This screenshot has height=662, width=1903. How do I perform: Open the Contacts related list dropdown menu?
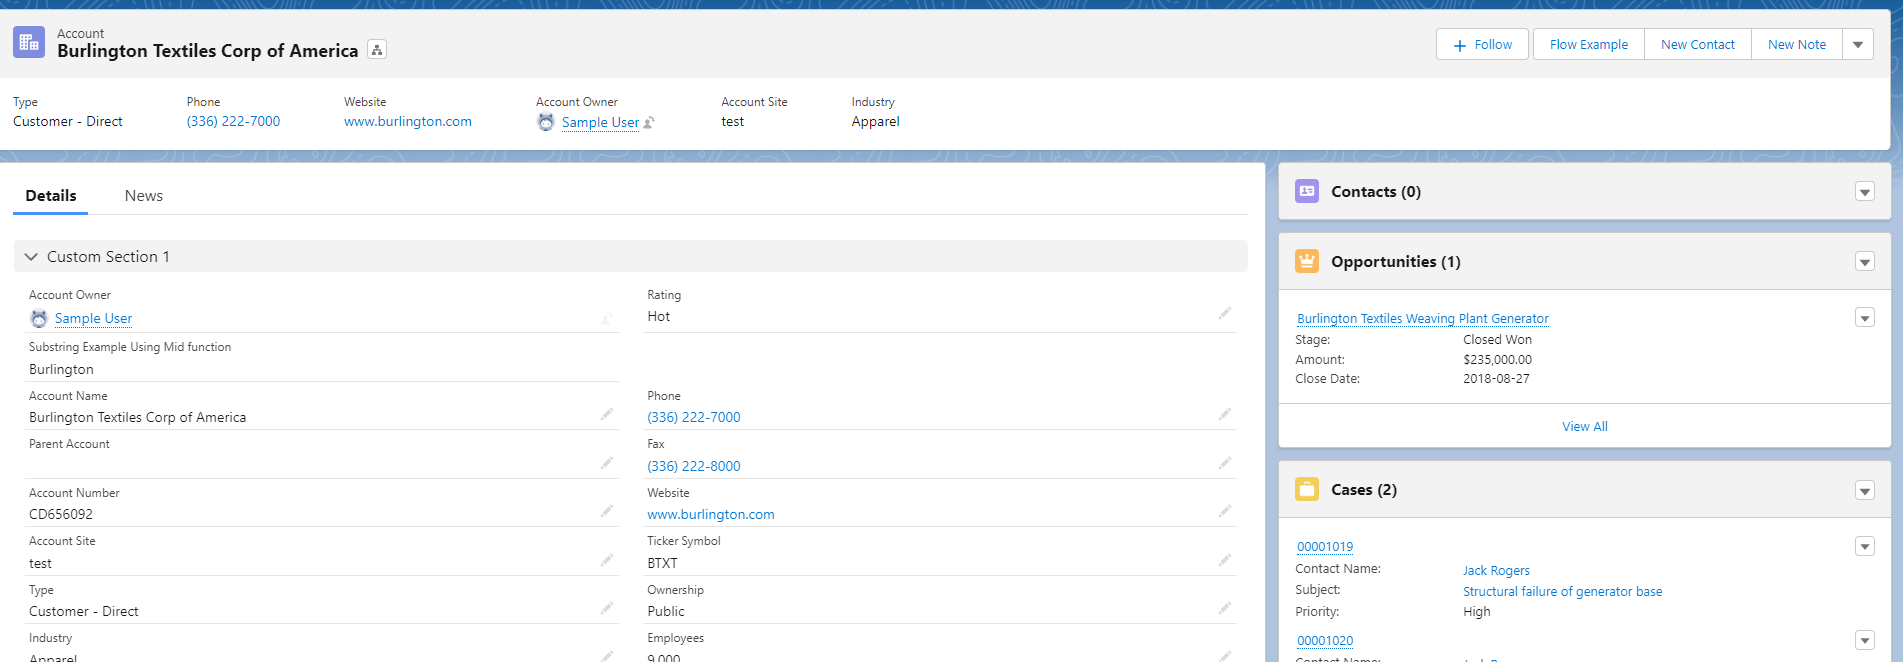(1865, 192)
